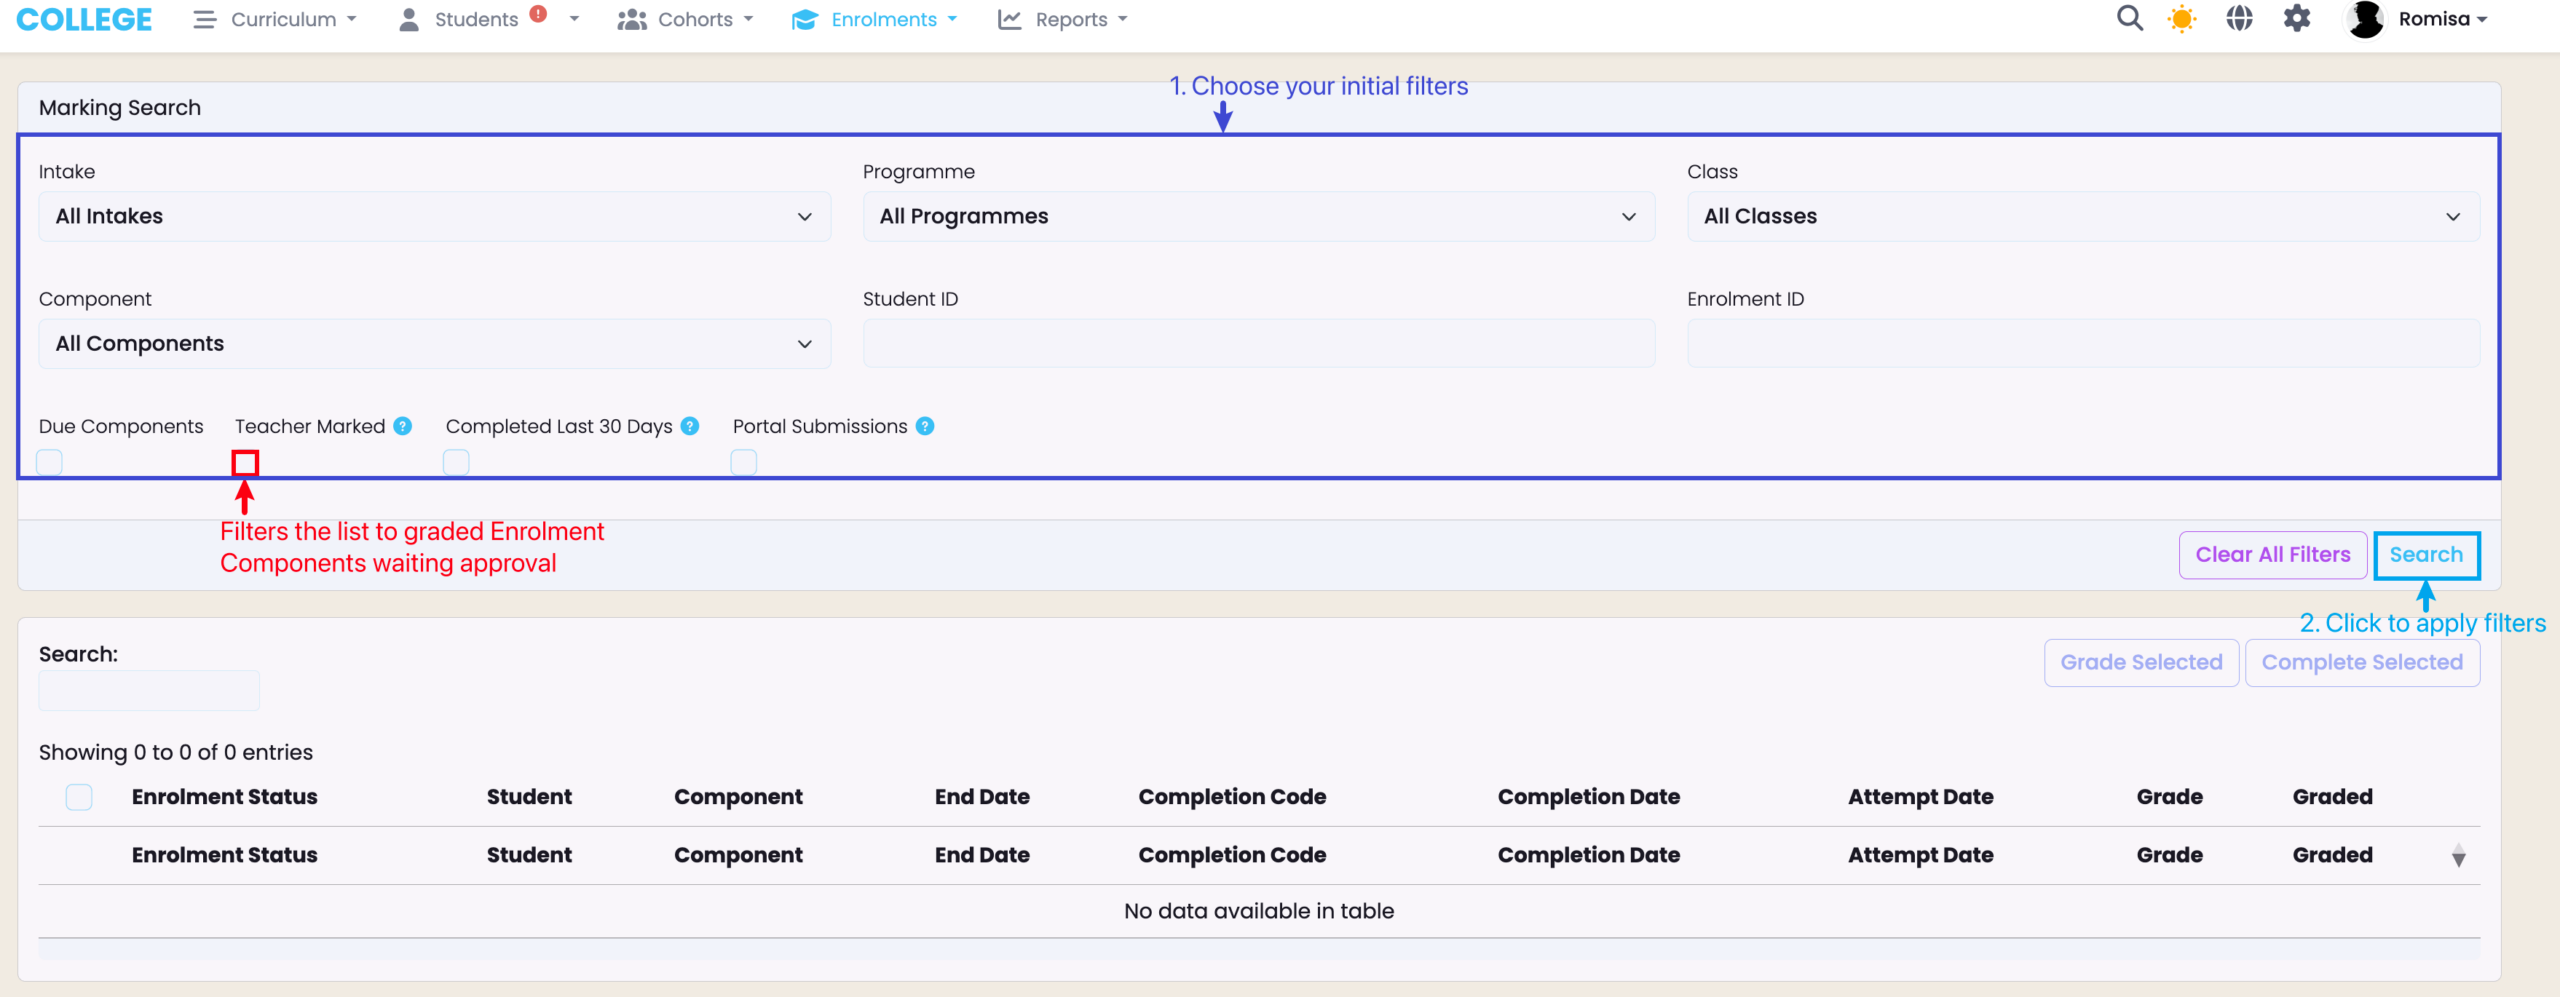2560x997 pixels.
Task: Open the All Programmes dropdown
Action: pos(1258,217)
